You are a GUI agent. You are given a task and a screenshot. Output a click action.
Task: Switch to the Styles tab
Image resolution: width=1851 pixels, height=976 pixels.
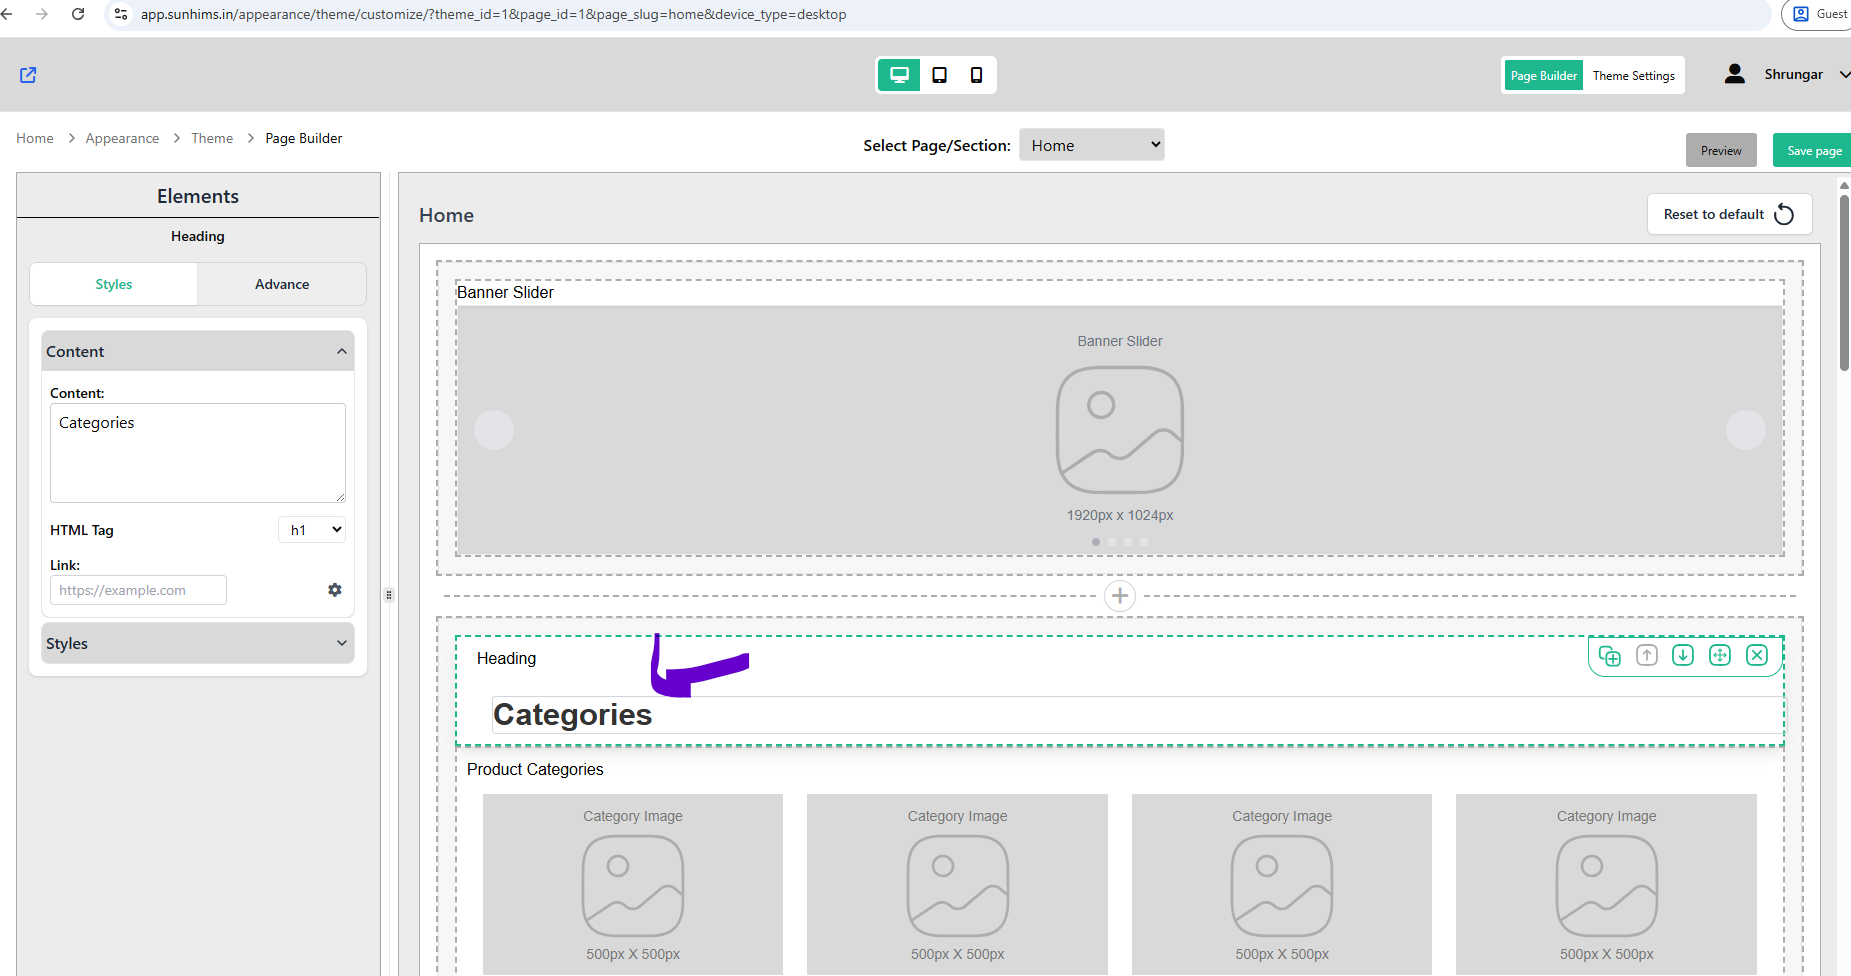pyautogui.click(x=114, y=284)
